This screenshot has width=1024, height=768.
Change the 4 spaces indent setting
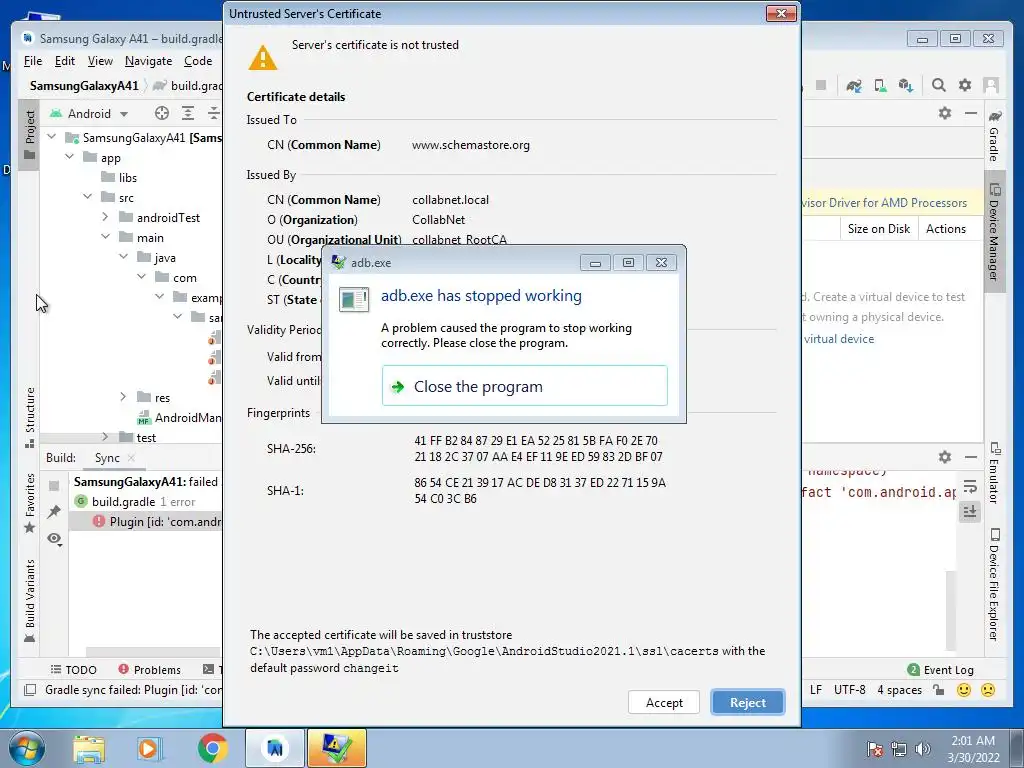tap(899, 690)
